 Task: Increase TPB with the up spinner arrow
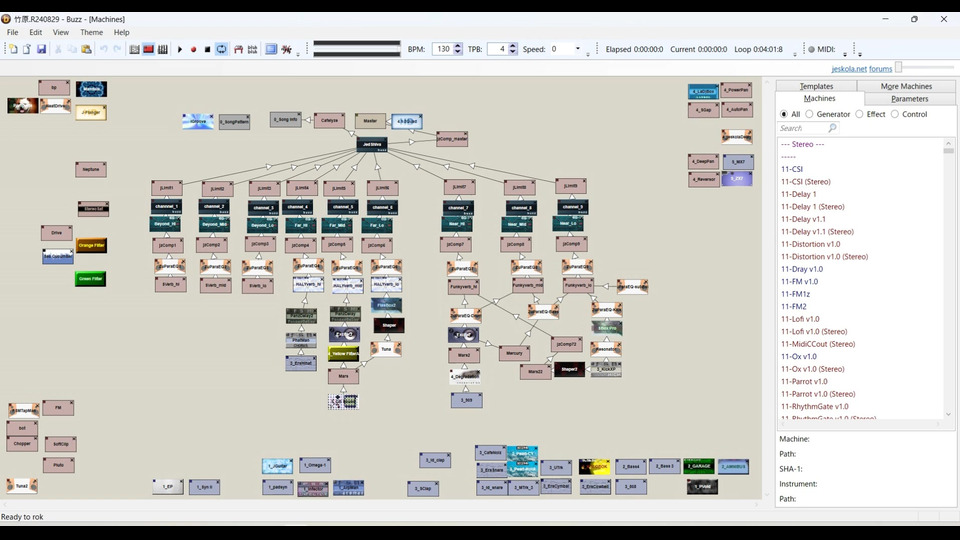pyautogui.click(x=512, y=46)
